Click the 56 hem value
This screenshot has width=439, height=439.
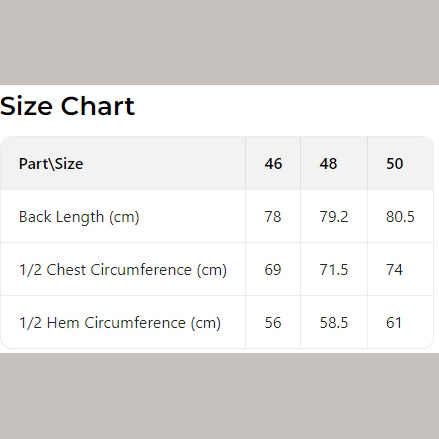pos(273,323)
